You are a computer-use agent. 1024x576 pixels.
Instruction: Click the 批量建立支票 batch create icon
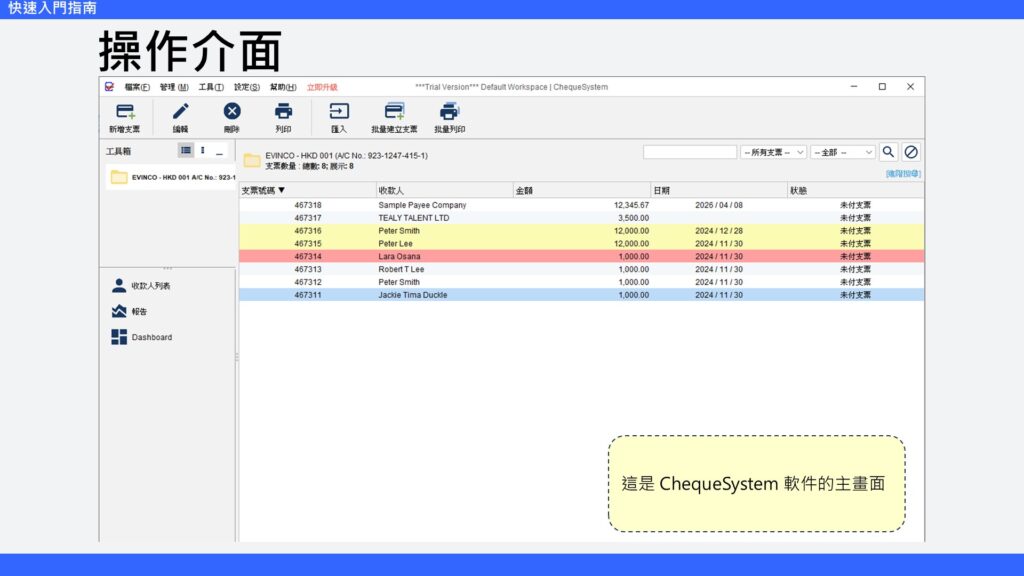click(394, 112)
